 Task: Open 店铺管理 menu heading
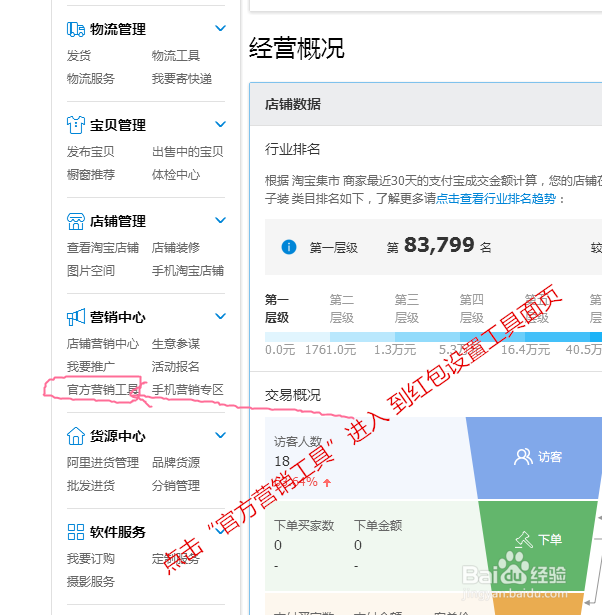(x=118, y=221)
